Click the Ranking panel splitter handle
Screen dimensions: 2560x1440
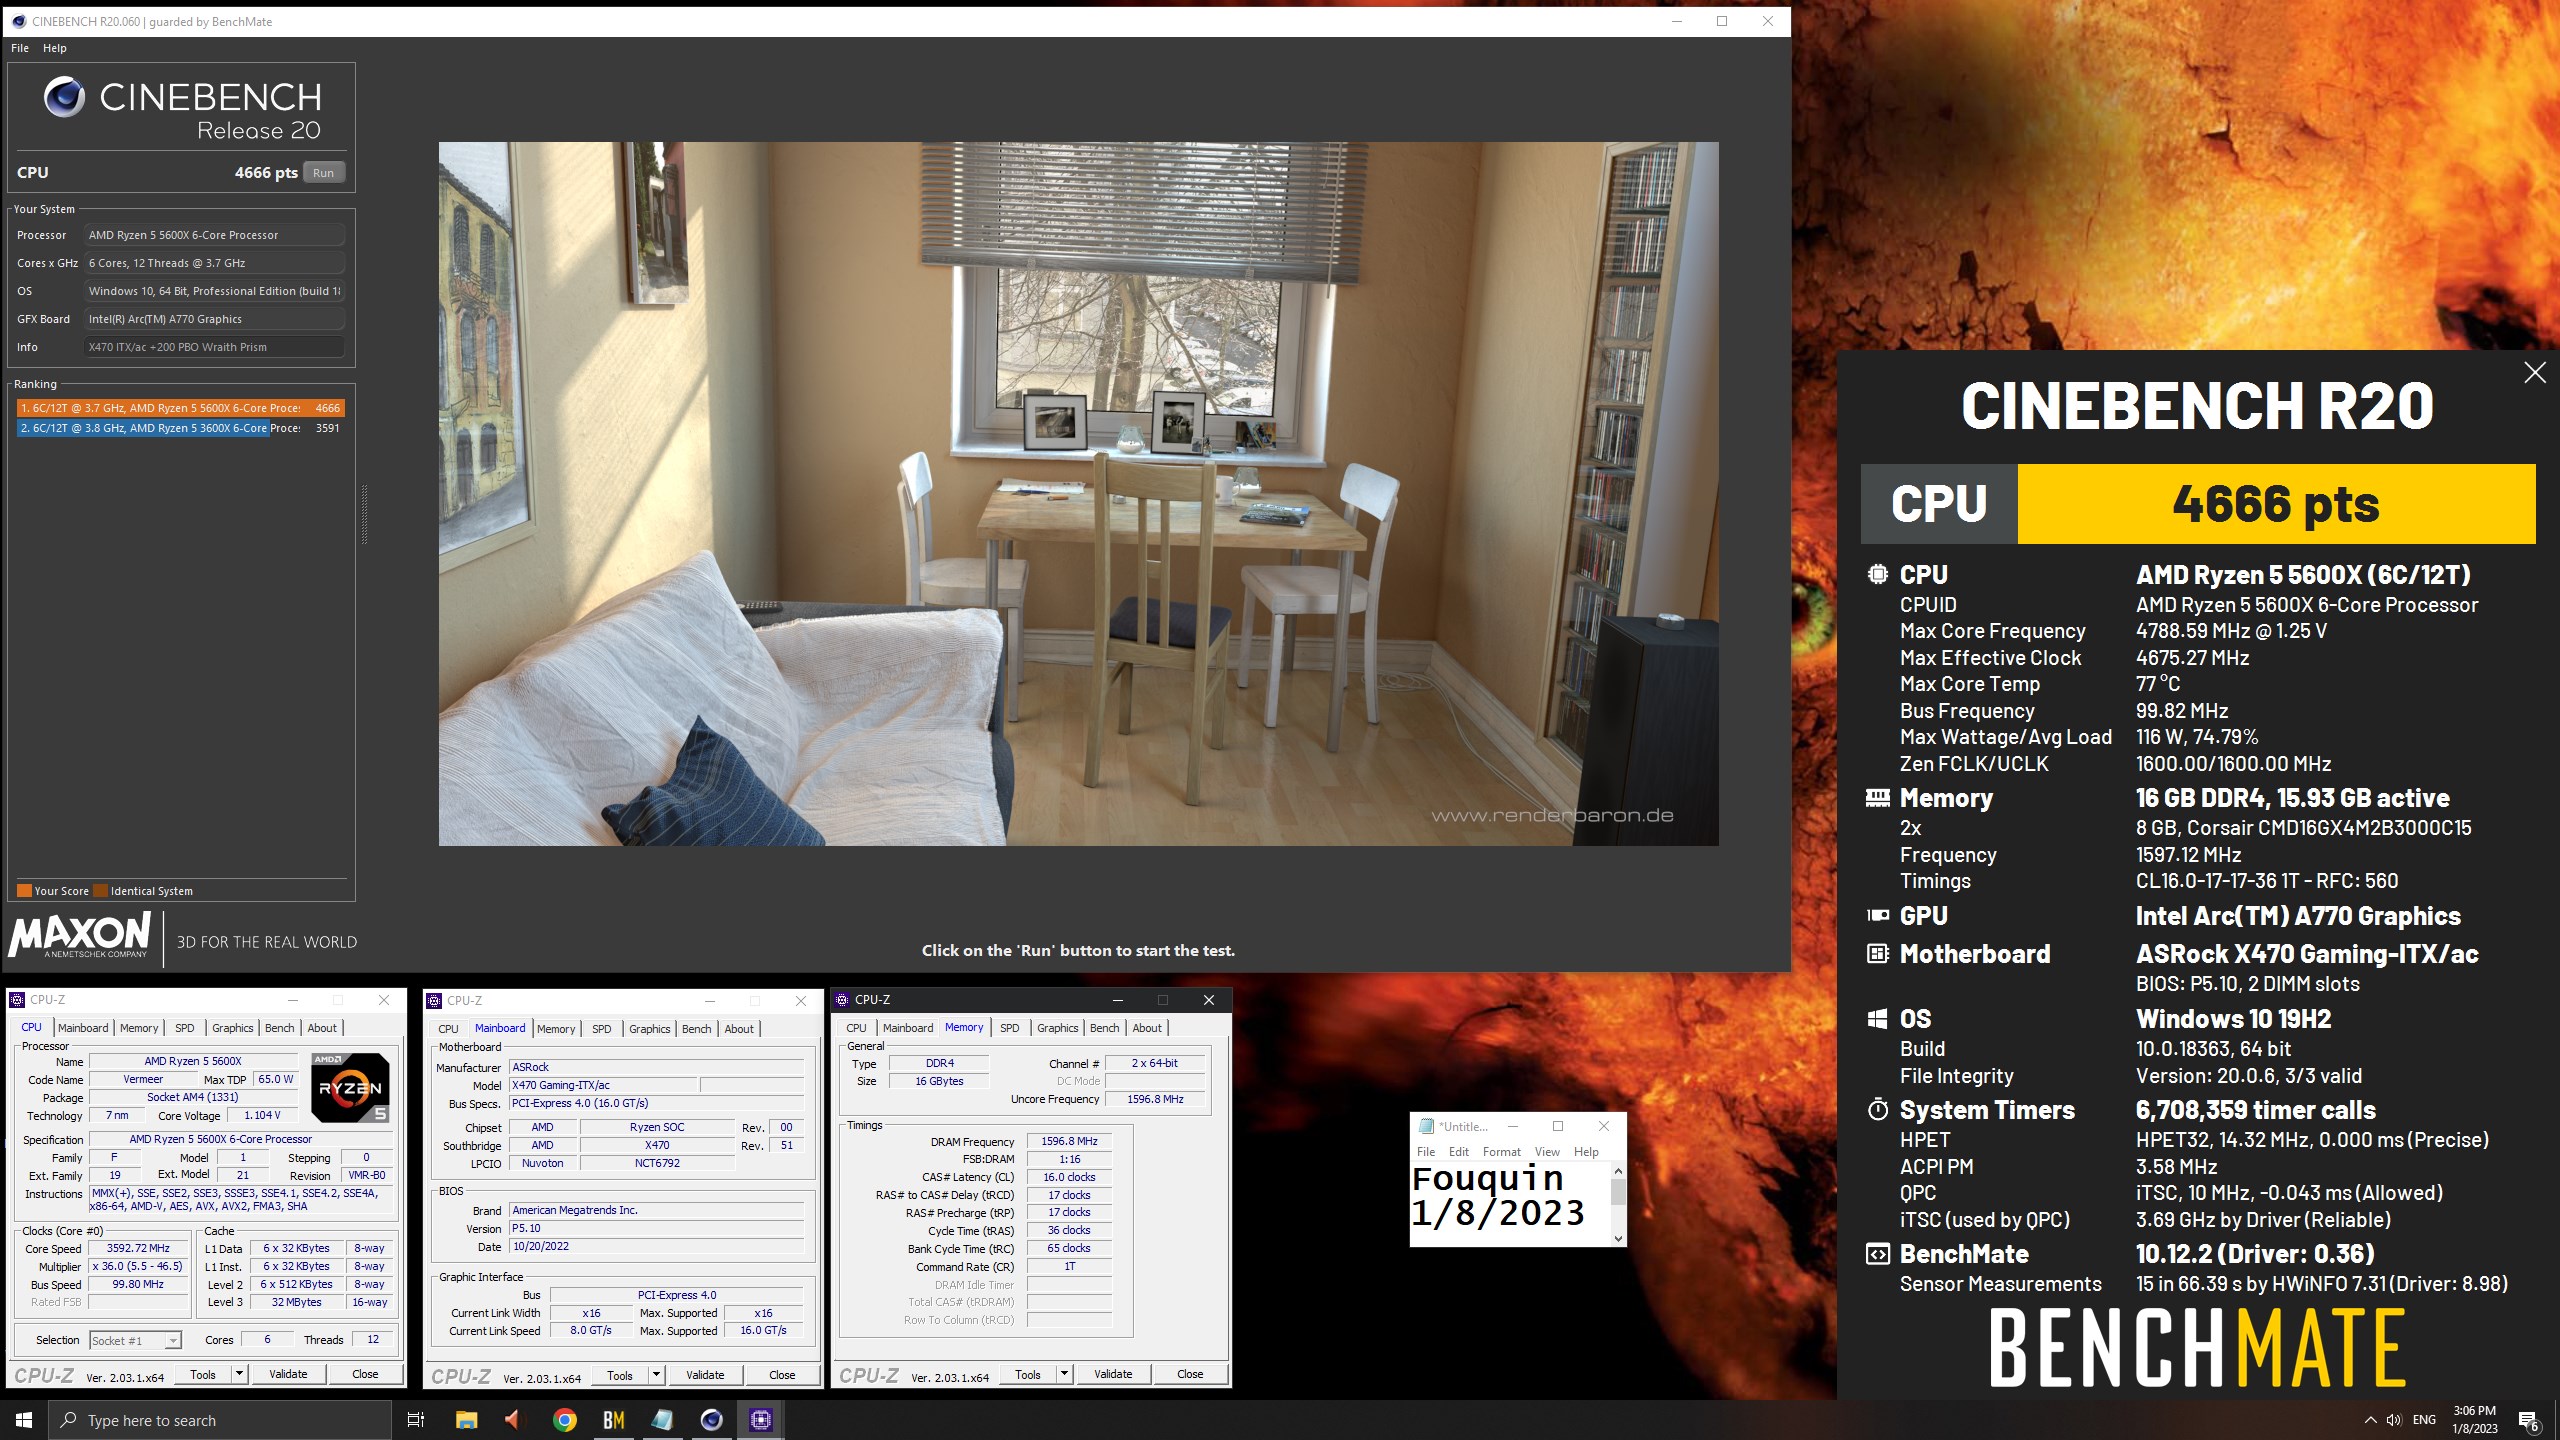[x=364, y=515]
